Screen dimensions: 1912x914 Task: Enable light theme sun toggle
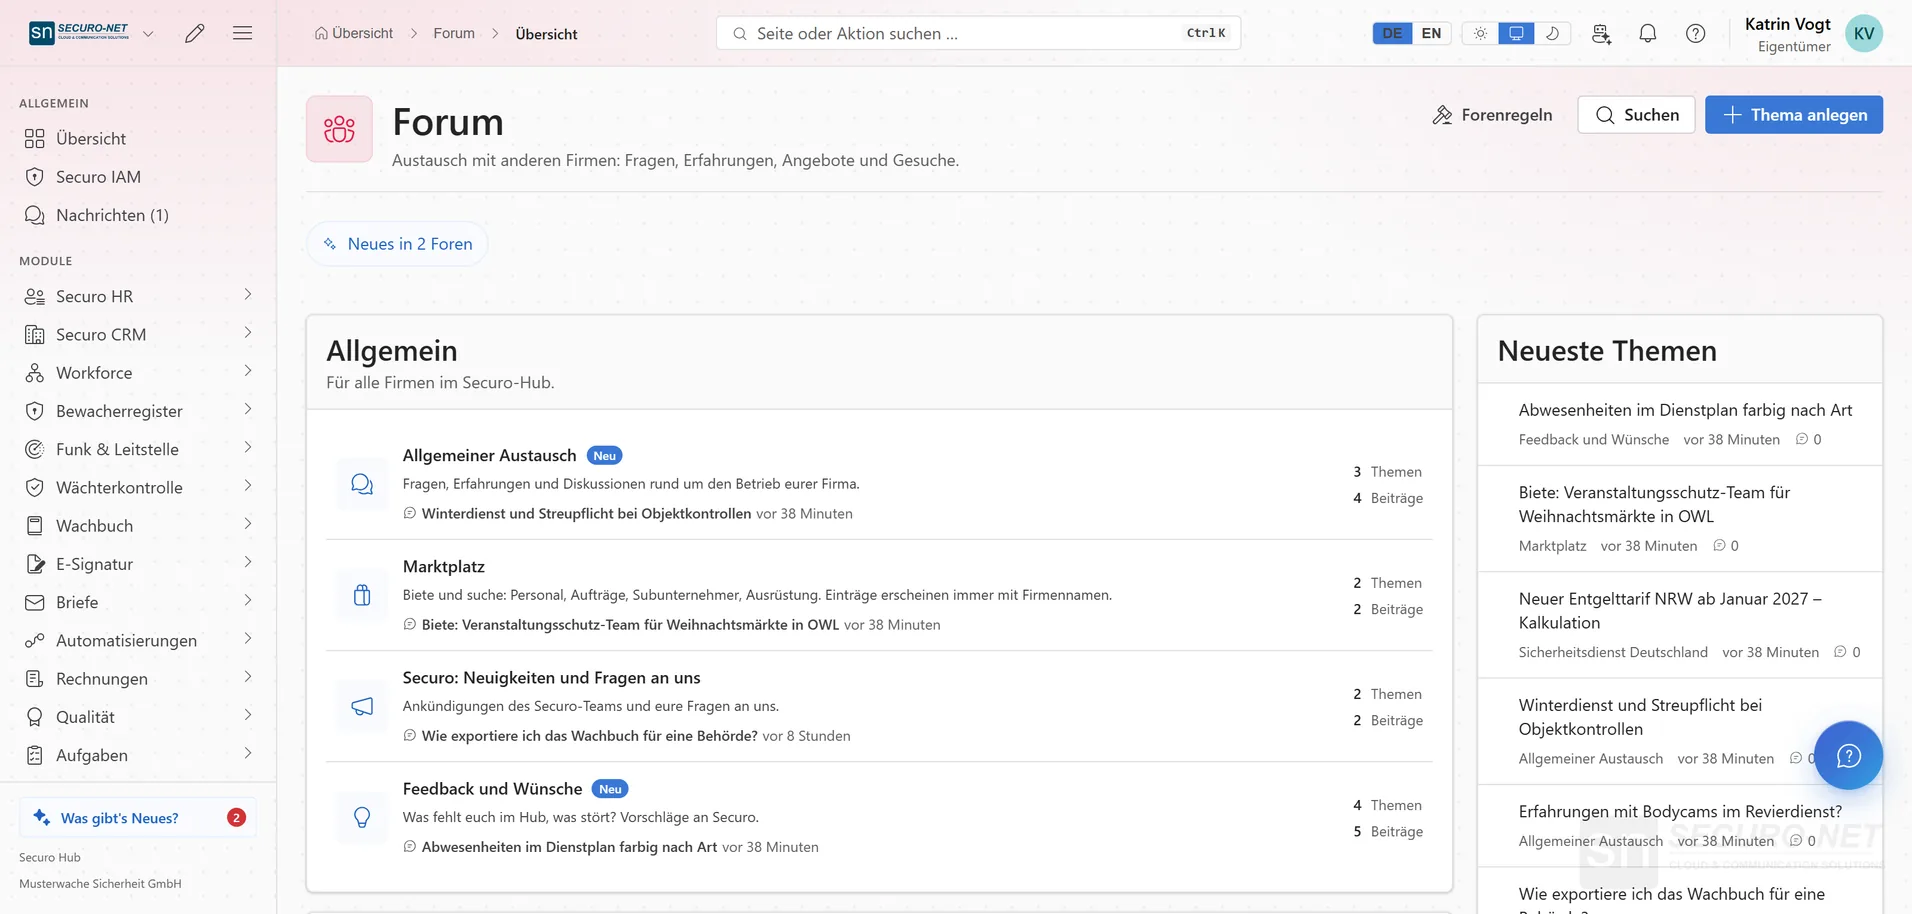(x=1480, y=33)
